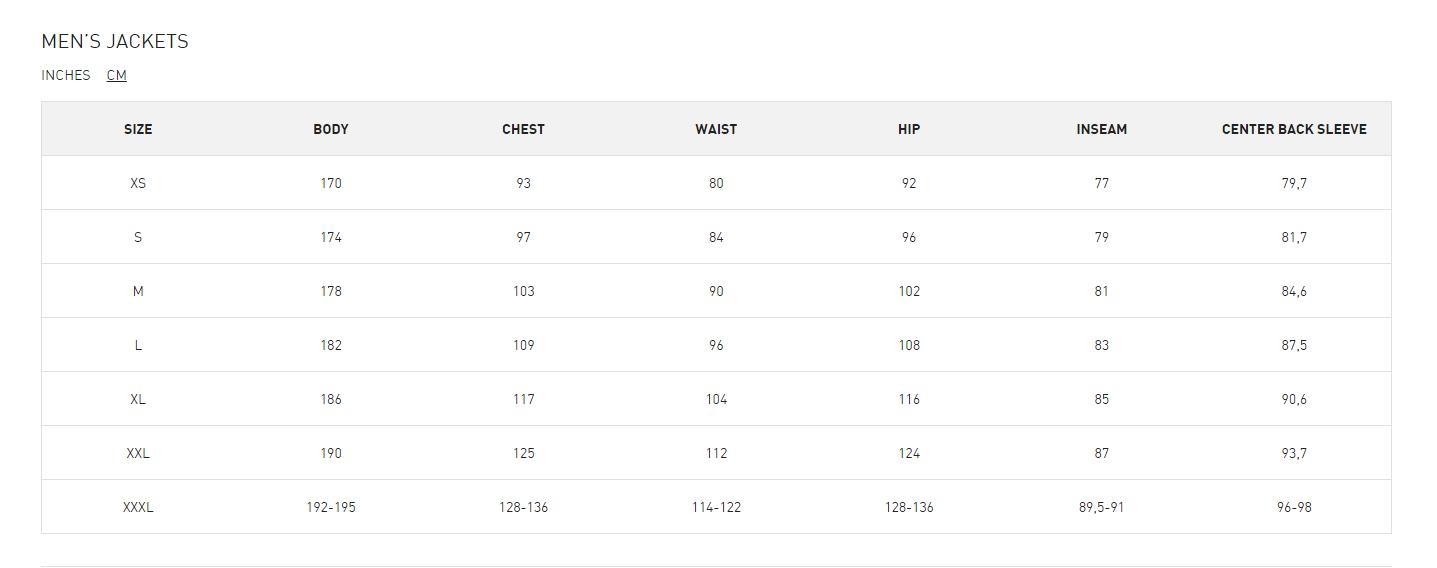Select the M size row label
The image size is (1437, 568).
tap(138, 291)
